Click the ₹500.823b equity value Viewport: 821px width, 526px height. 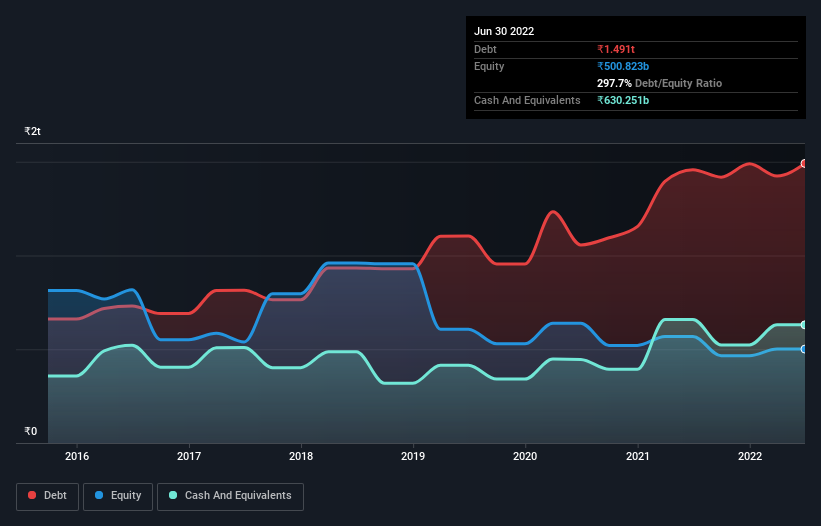pos(623,66)
